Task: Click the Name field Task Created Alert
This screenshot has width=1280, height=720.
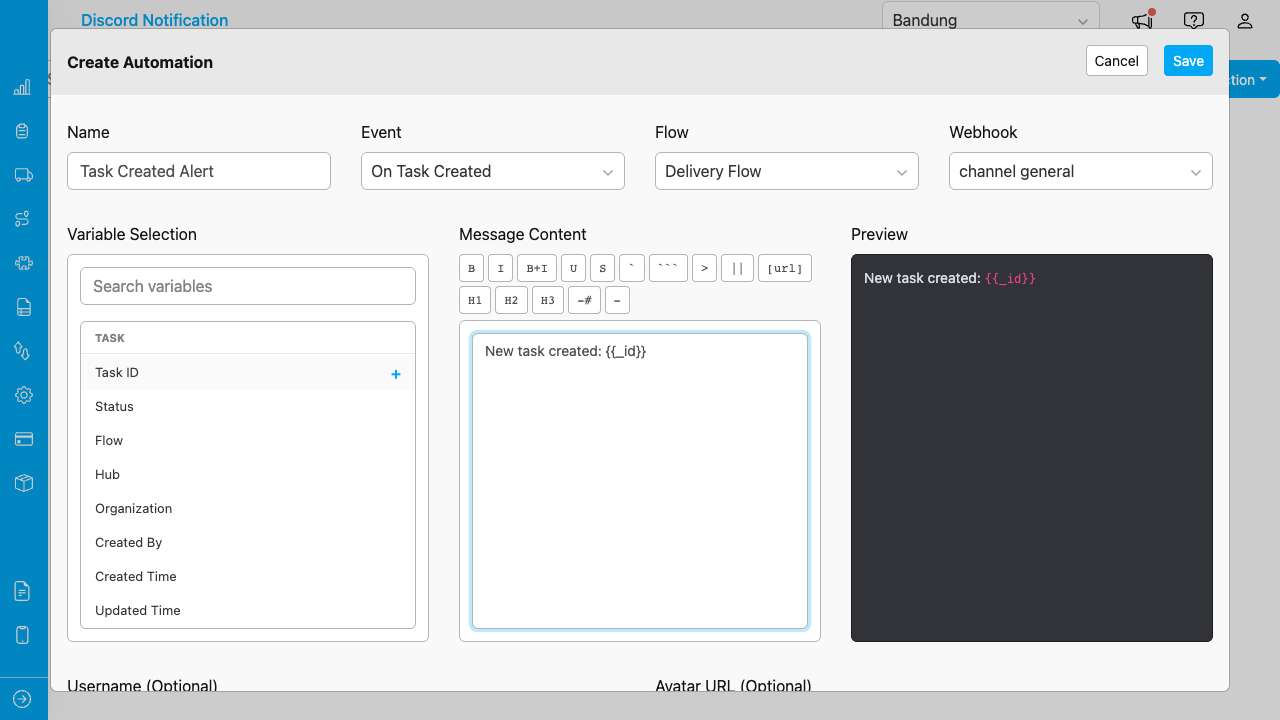Action: pyautogui.click(x=199, y=171)
